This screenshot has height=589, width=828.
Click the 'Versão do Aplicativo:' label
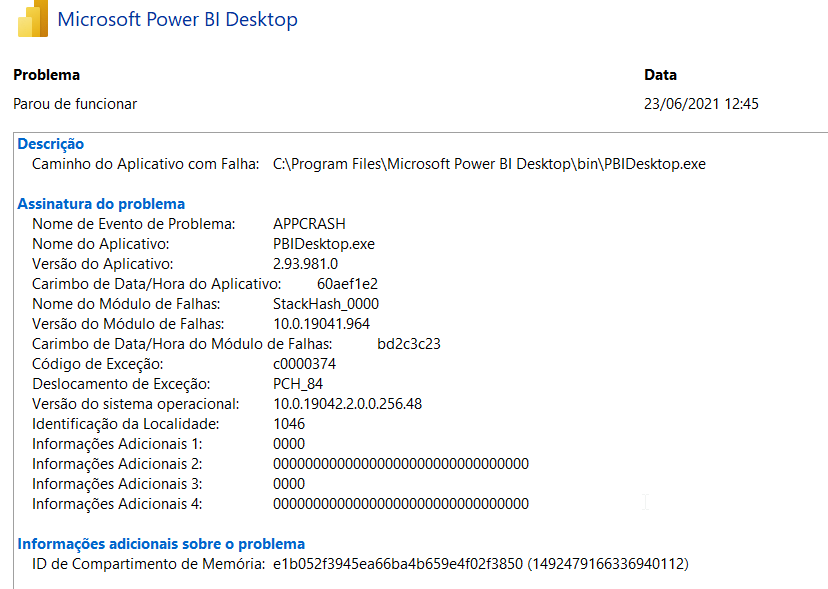(x=102, y=264)
